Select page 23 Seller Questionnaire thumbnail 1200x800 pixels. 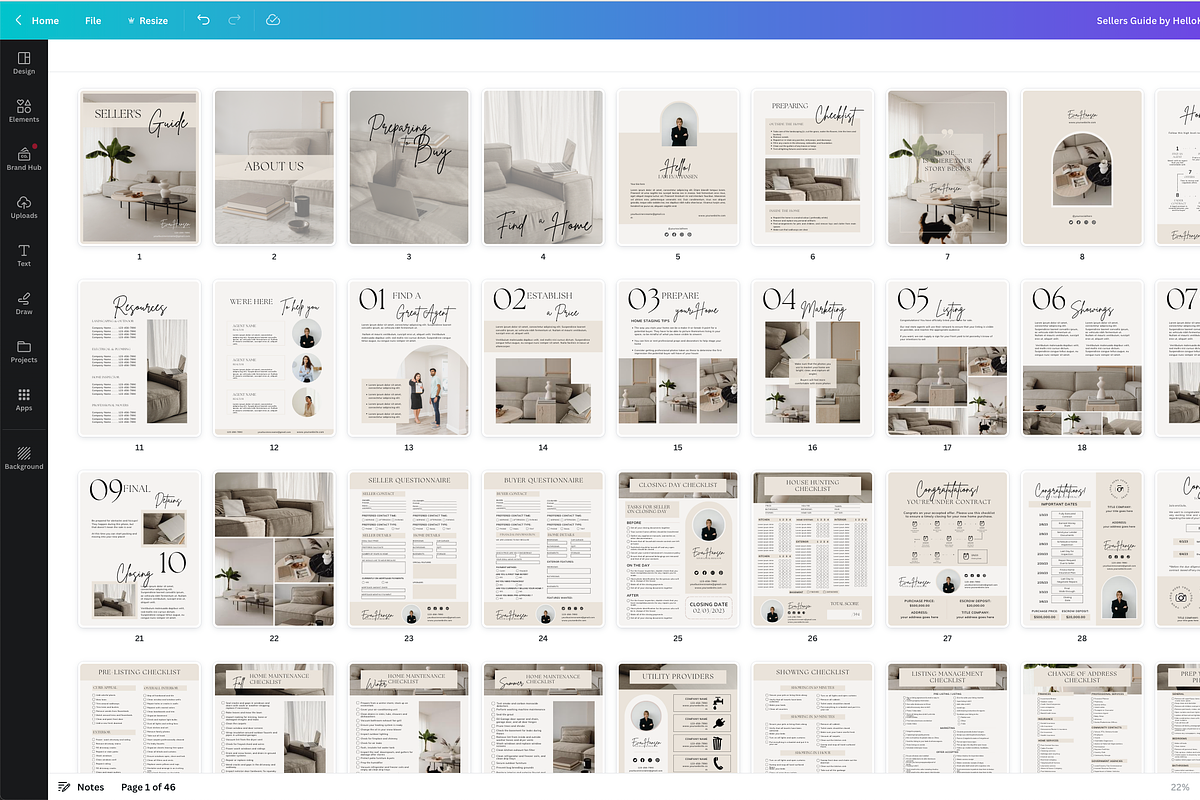tap(408, 549)
